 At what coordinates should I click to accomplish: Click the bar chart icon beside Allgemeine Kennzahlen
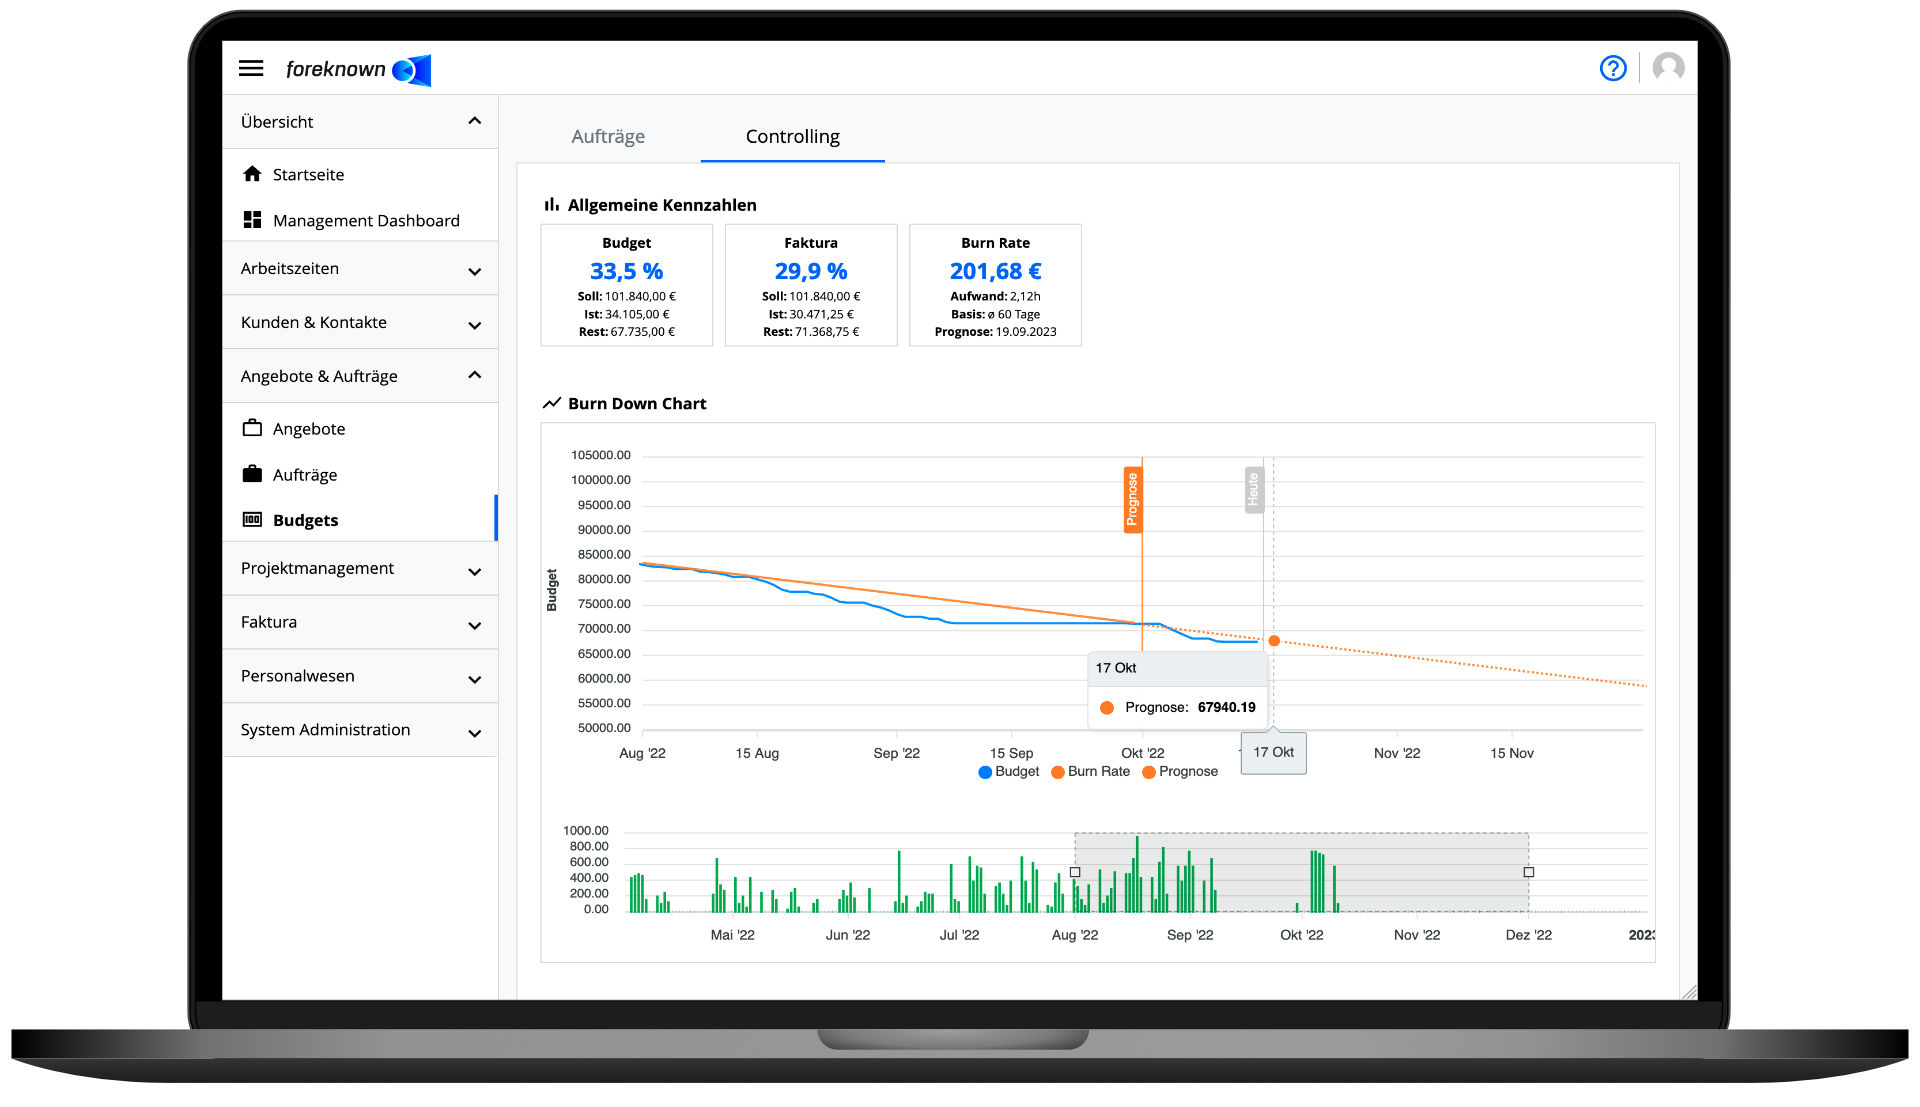[551, 204]
